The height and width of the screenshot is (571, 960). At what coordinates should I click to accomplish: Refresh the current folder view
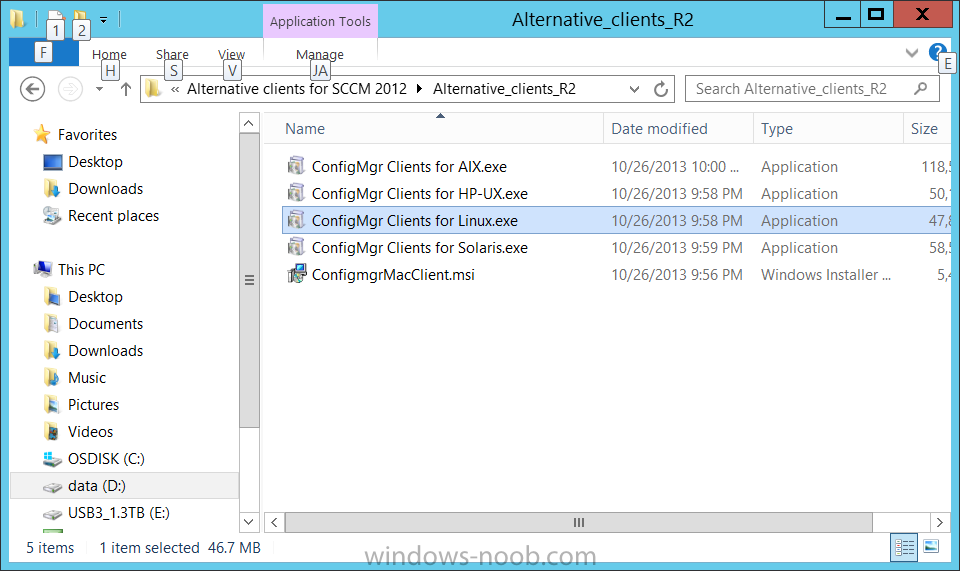[x=661, y=89]
